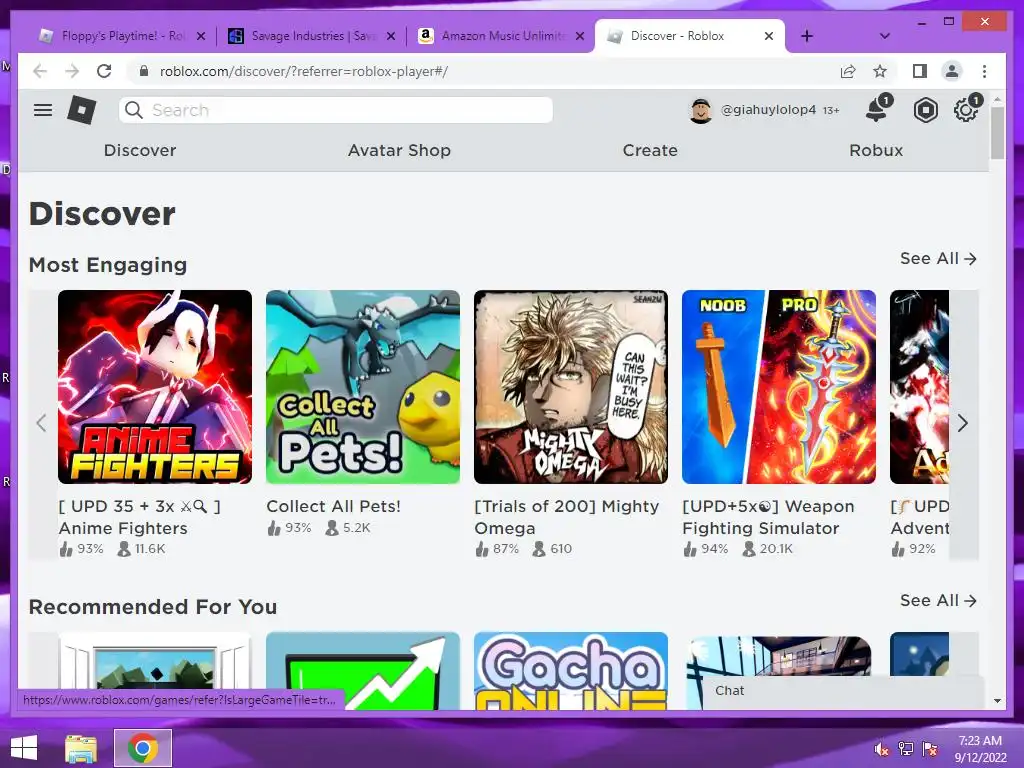The width and height of the screenshot is (1024, 768).
Task: Close the Savage Industries tab
Action: click(391, 36)
